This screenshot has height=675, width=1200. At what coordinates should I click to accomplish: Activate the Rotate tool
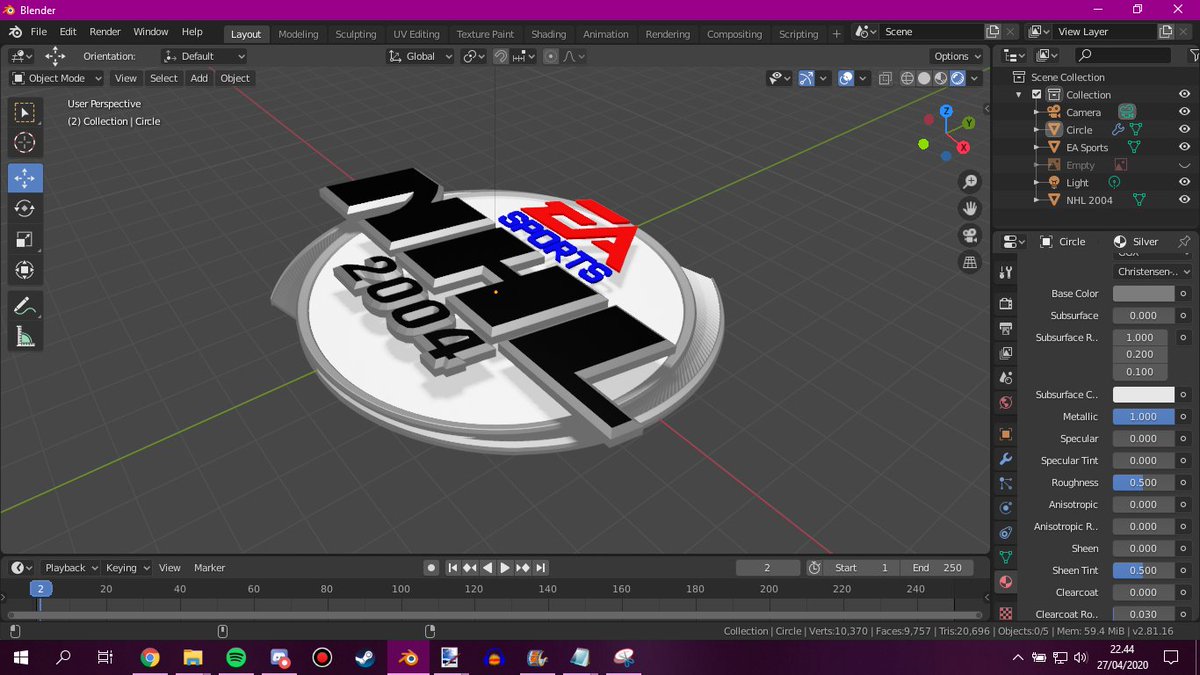pos(25,209)
